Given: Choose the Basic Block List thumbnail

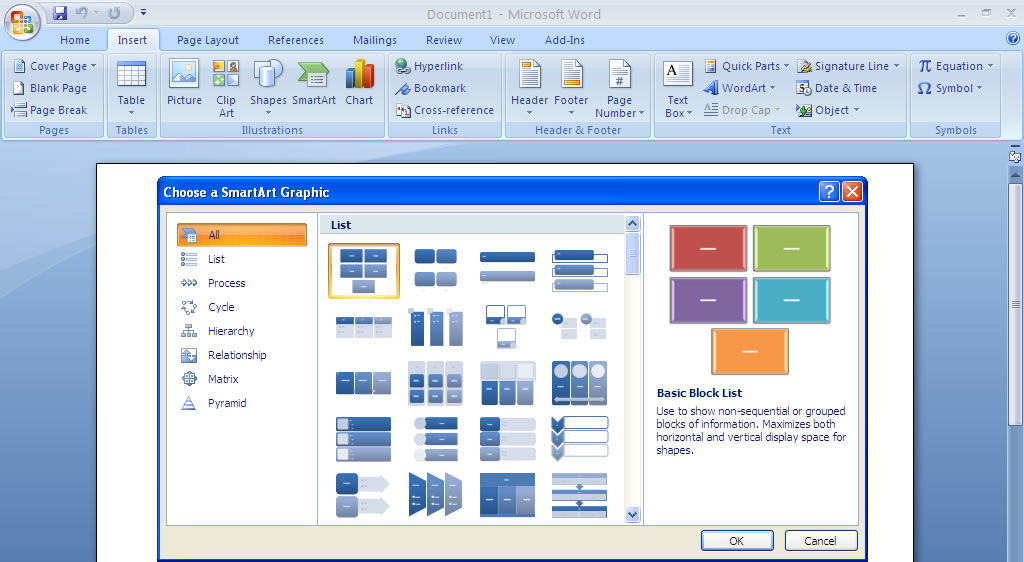Looking at the screenshot, I should tap(363, 271).
